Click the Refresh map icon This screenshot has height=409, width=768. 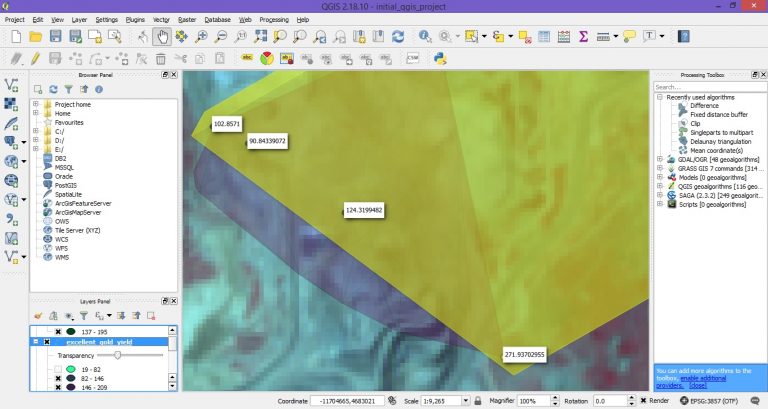(x=398, y=36)
